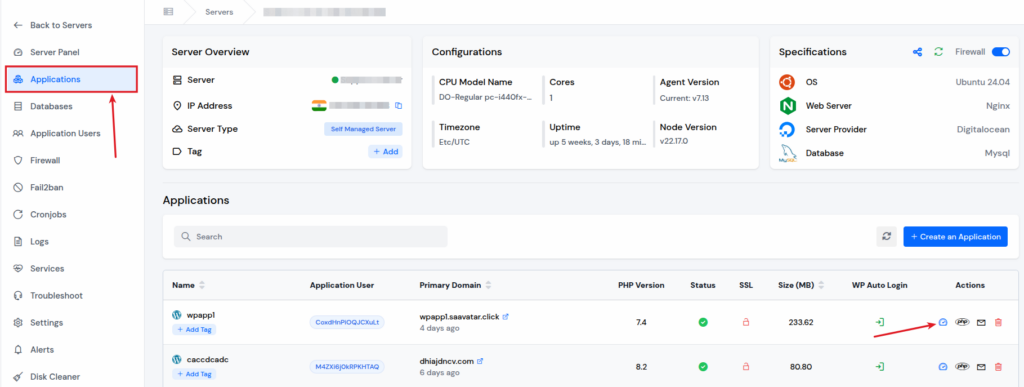Open wpapp1 application dashboard icon
The image size is (1024, 387).
pos(942,322)
